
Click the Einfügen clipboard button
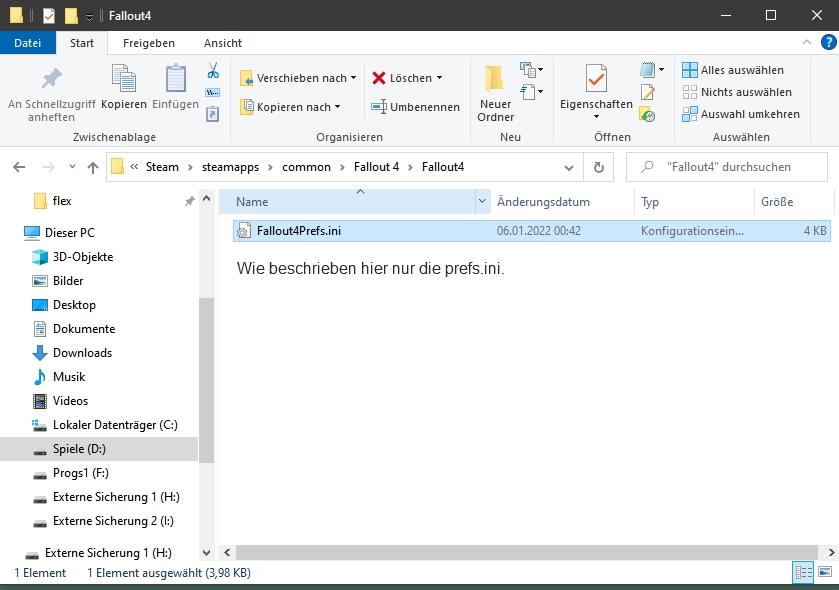[175, 87]
